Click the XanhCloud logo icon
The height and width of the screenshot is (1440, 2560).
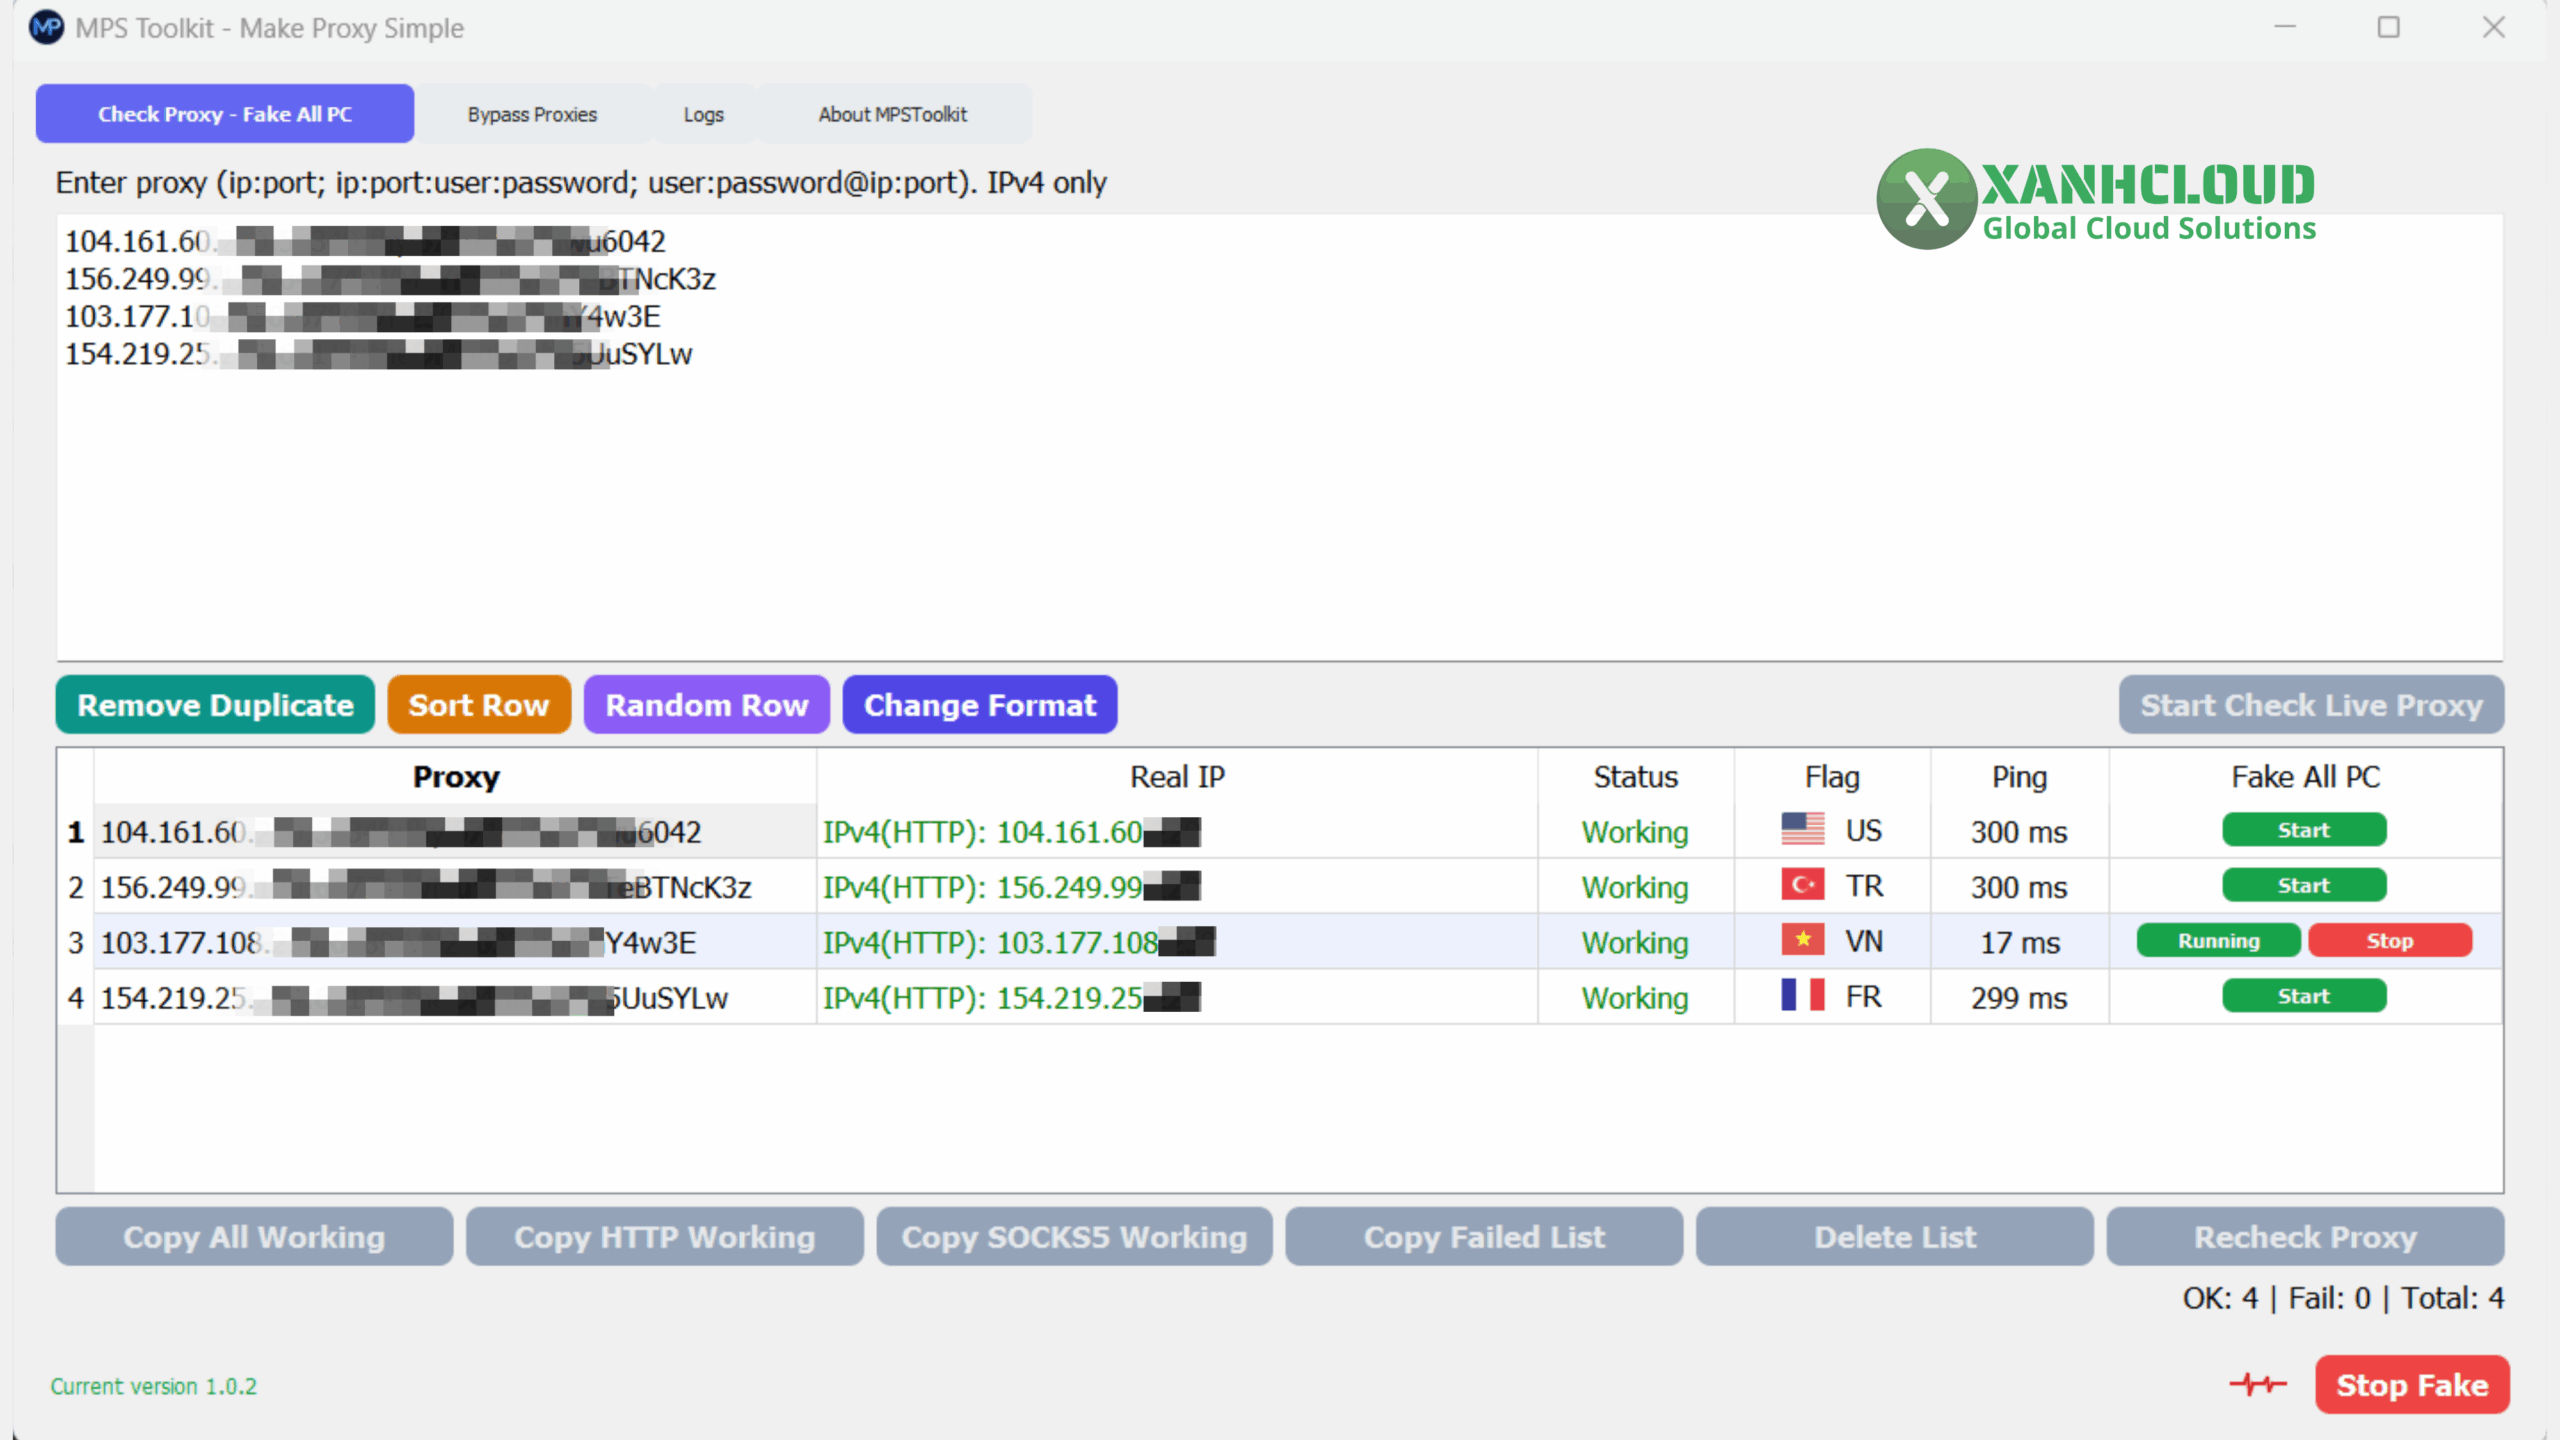coord(1926,199)
